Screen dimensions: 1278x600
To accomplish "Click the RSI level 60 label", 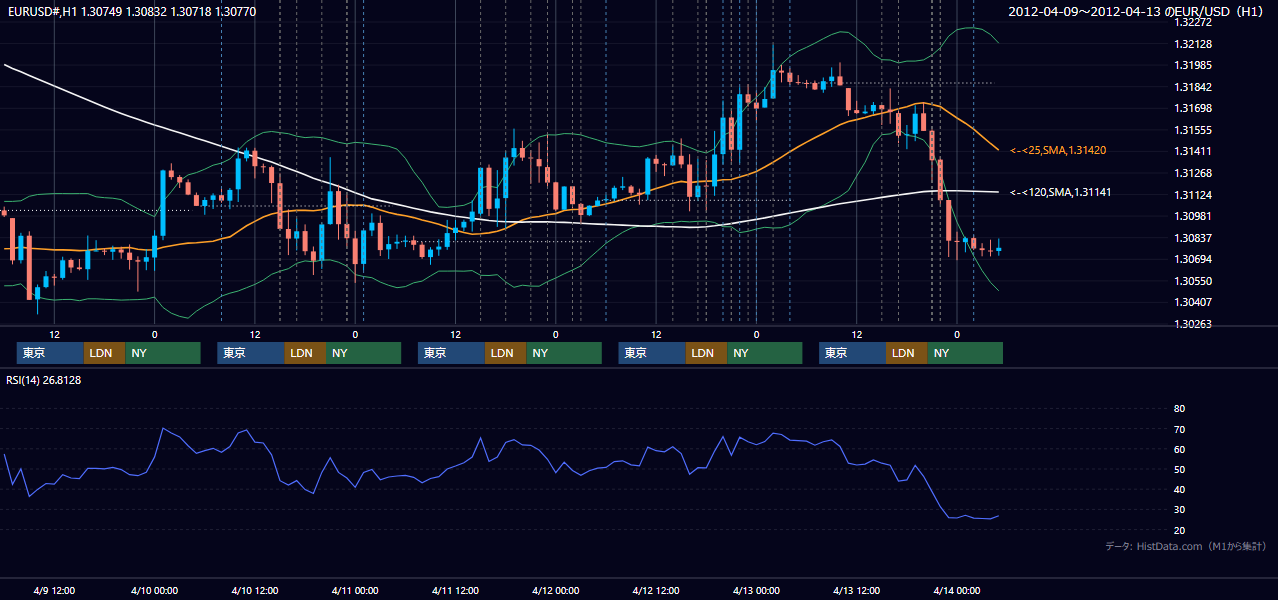I will point(1179,449).
